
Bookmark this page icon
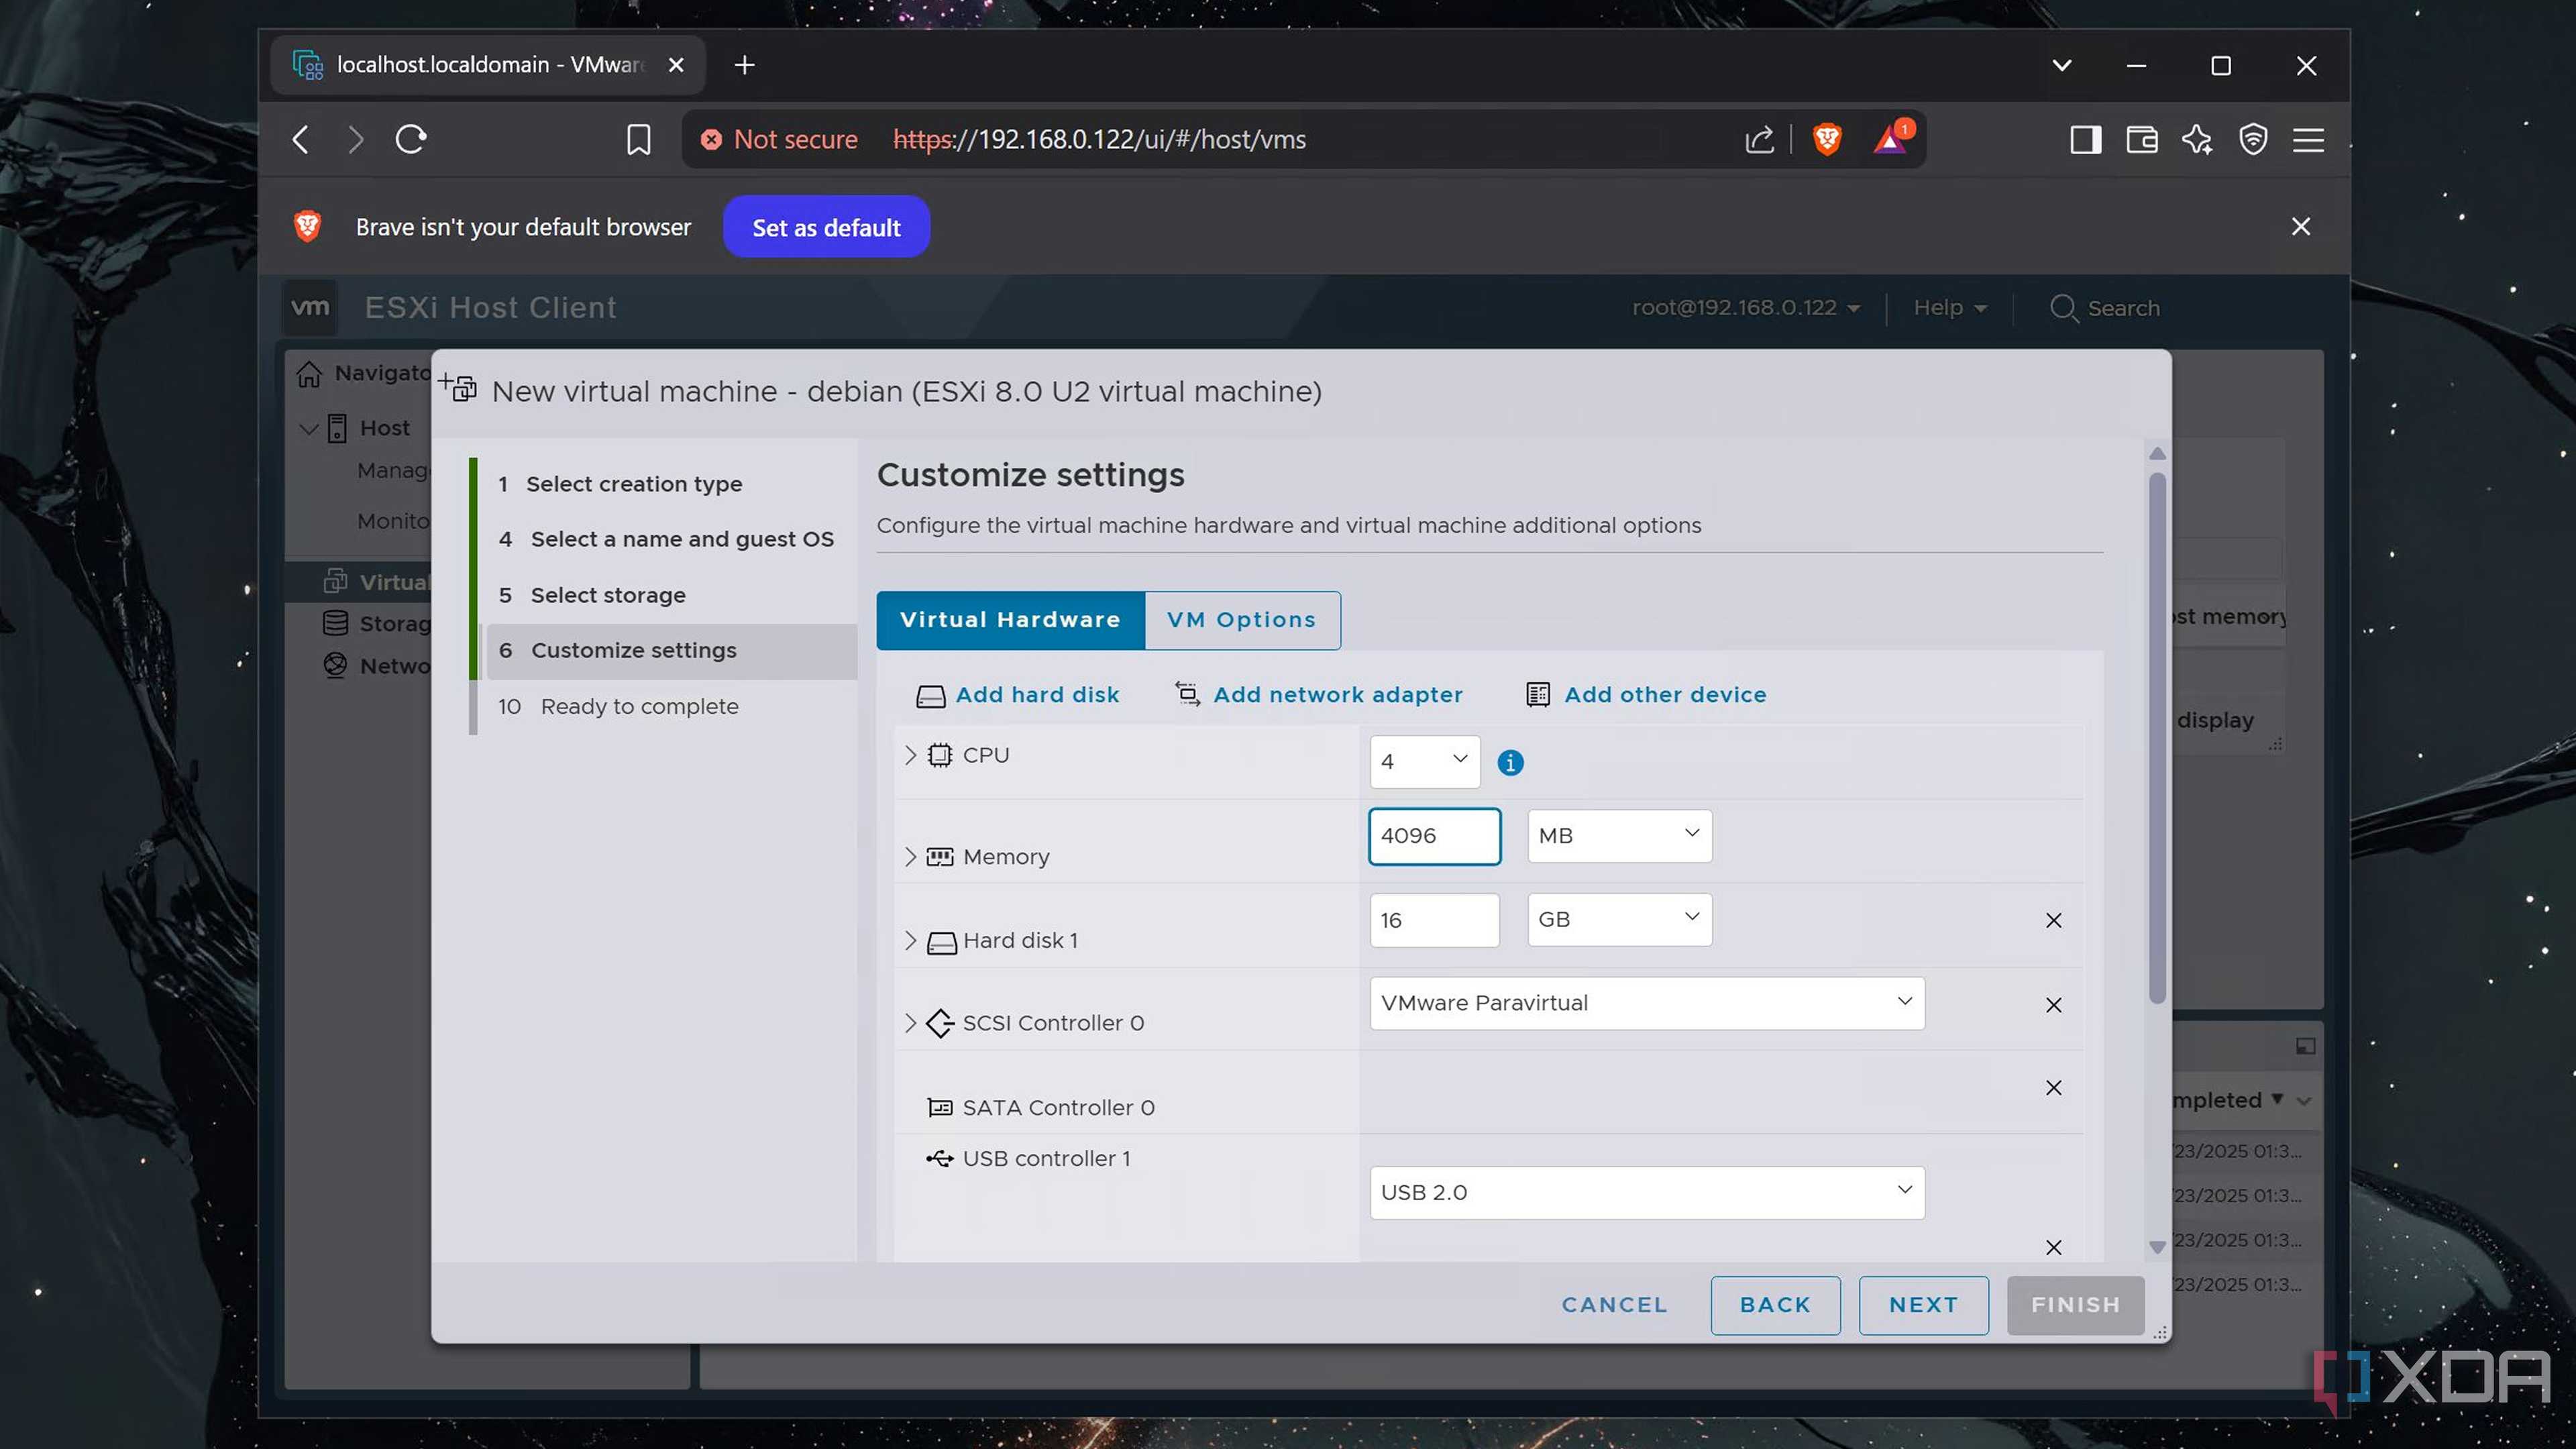[x=638, y=139]
